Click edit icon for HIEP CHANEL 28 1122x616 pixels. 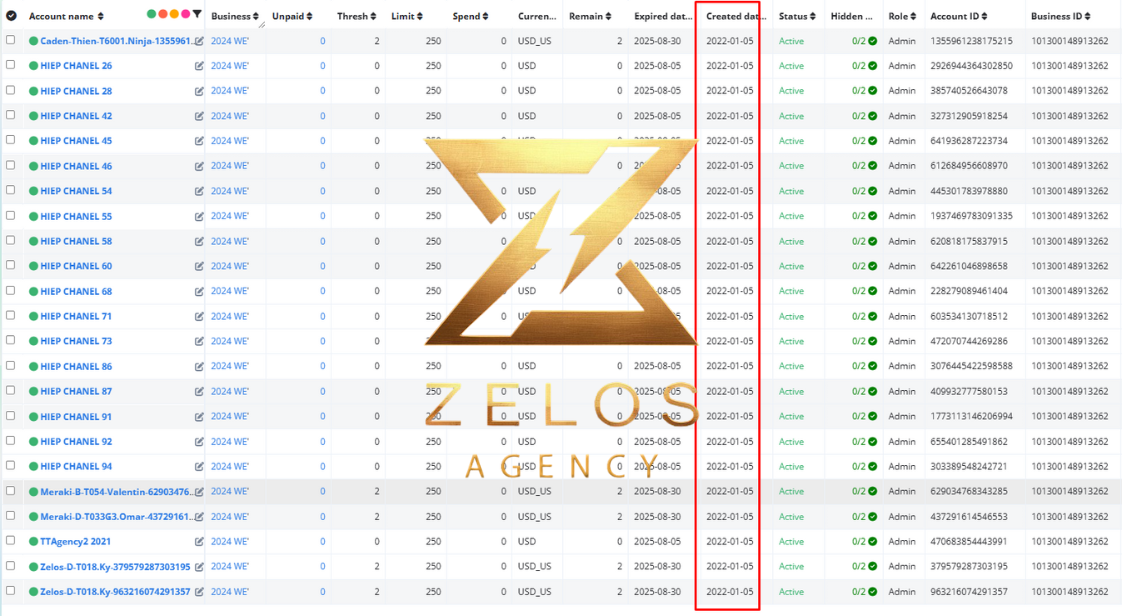[199, 91]
